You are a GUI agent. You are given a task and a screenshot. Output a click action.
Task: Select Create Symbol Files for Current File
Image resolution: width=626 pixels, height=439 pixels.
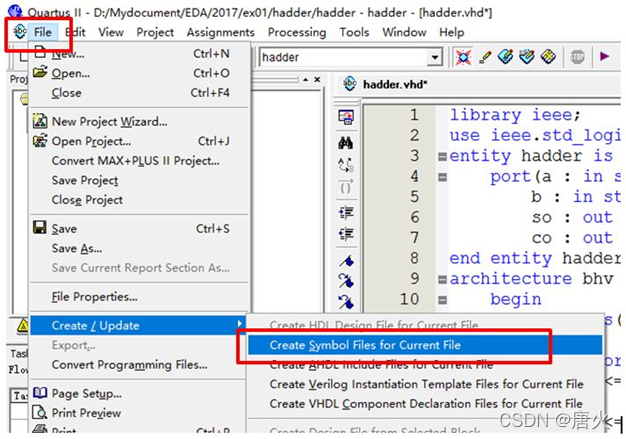[425, 345]
